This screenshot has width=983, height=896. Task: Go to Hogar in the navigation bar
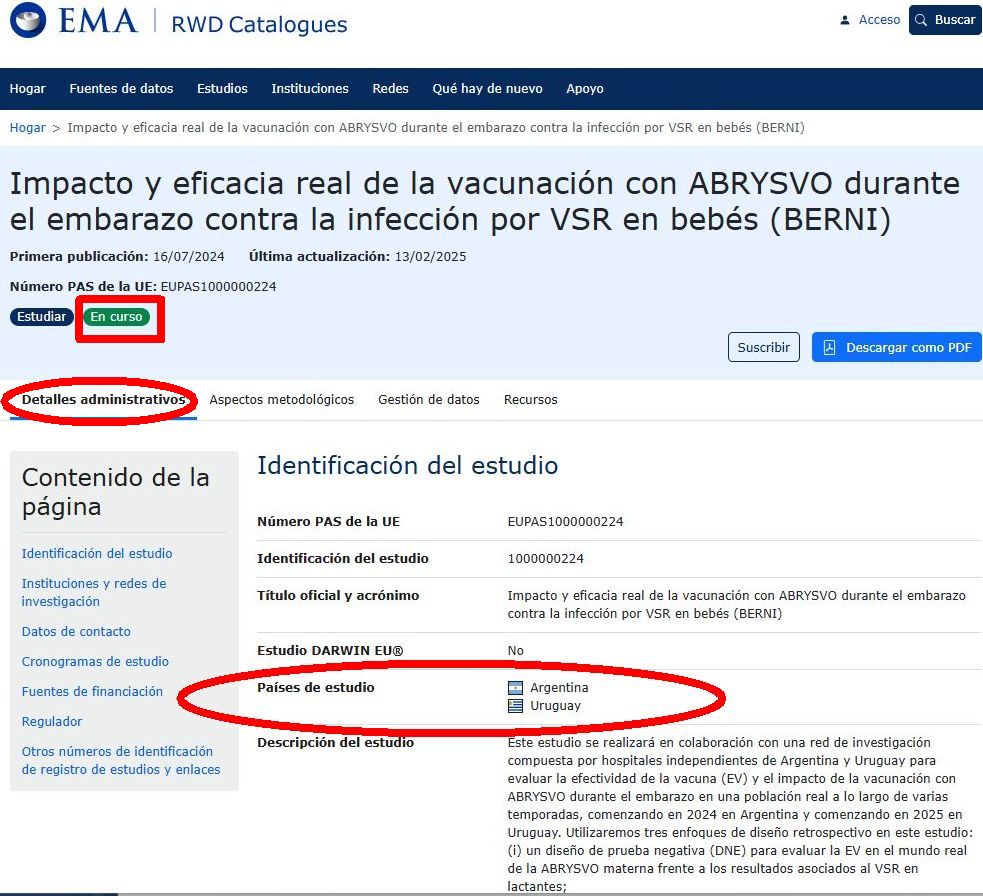[28, 88]
